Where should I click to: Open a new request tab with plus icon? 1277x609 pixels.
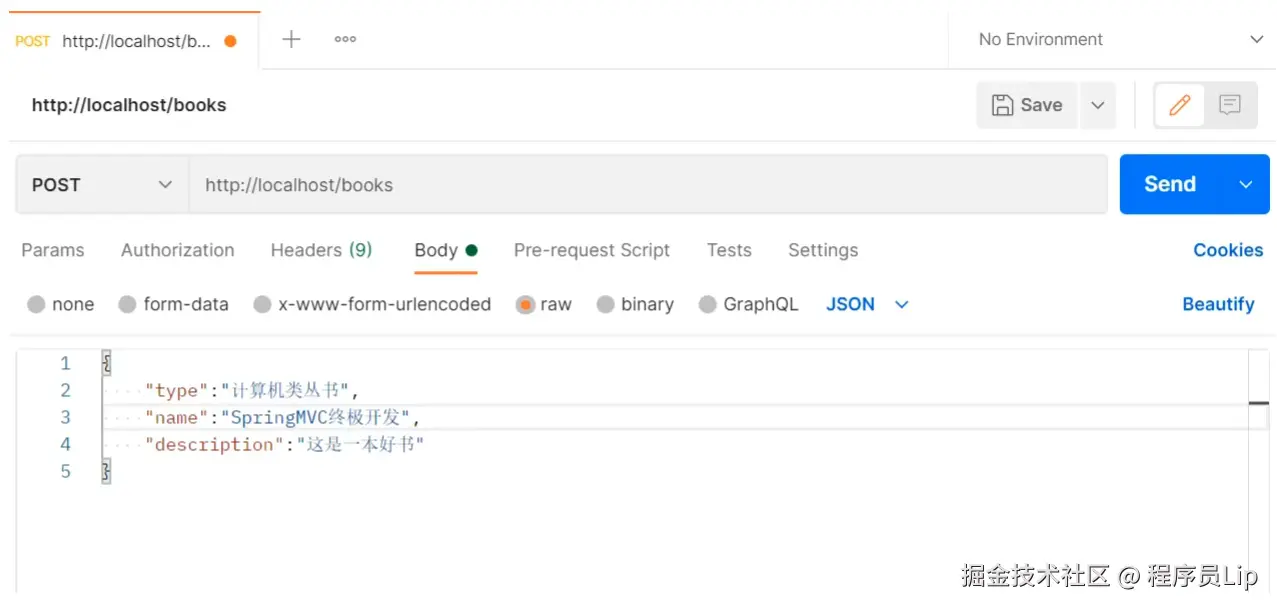click(x=291, y=40)
